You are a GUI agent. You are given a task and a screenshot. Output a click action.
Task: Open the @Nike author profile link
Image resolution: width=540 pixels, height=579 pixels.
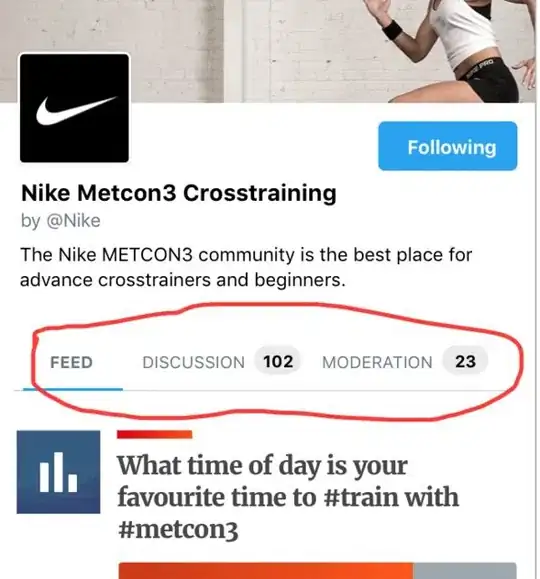coord(73,221)
